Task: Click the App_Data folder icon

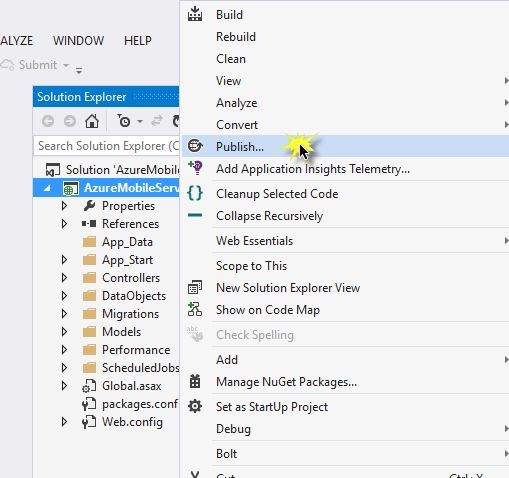Action: (x=89, y=242)
